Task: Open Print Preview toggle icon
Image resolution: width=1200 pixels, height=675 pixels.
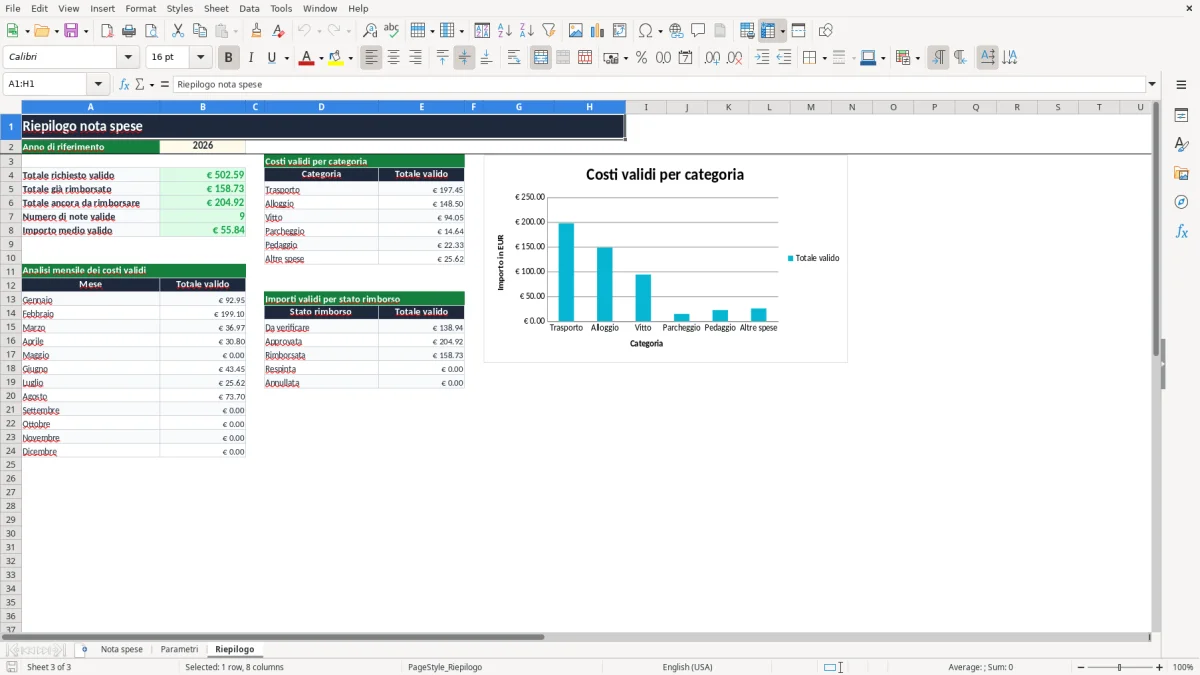Action: point(151,31)
